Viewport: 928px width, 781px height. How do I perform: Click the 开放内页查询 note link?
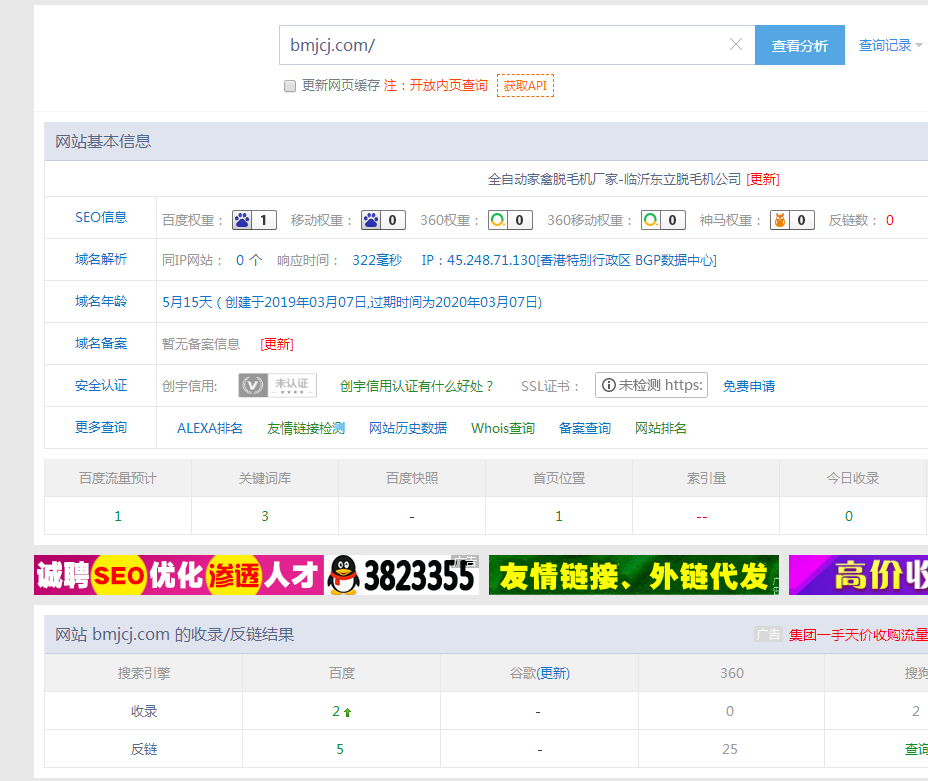[448, 85]
